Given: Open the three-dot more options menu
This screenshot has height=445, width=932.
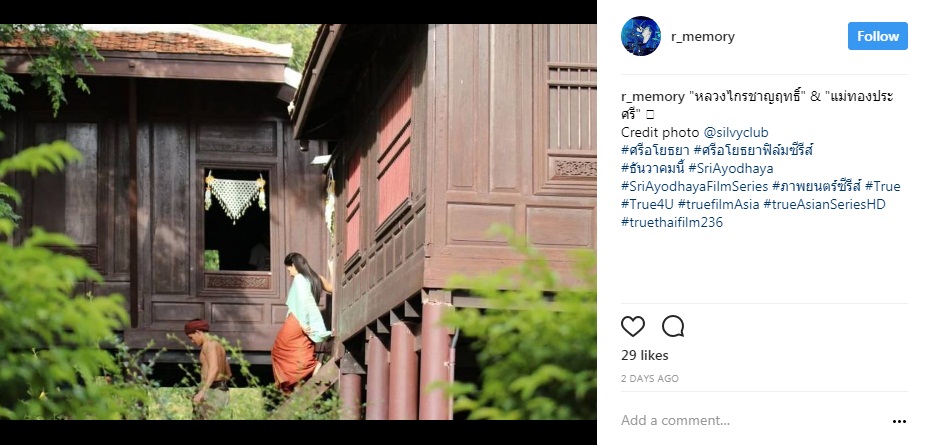Looking at the screenshot, I should pos(899,421).
